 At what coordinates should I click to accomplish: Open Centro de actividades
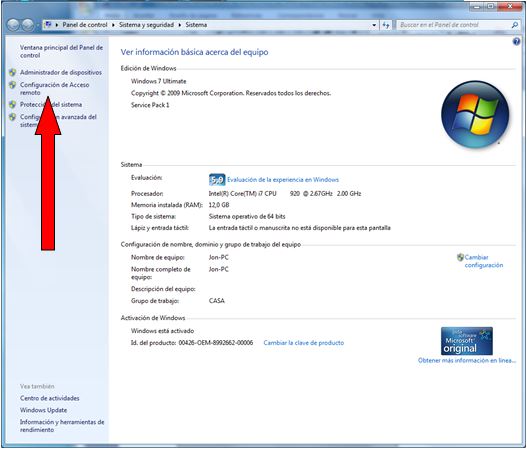pos(49,398)
